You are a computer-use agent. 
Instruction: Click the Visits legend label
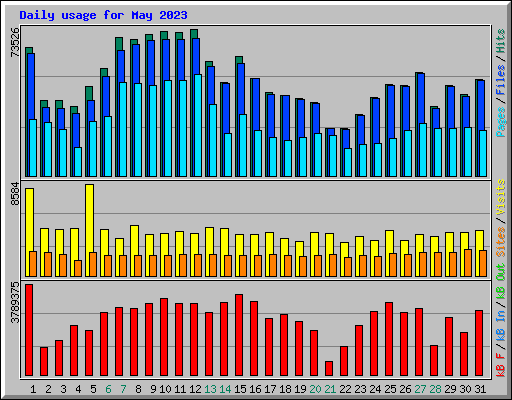point(501,197)
